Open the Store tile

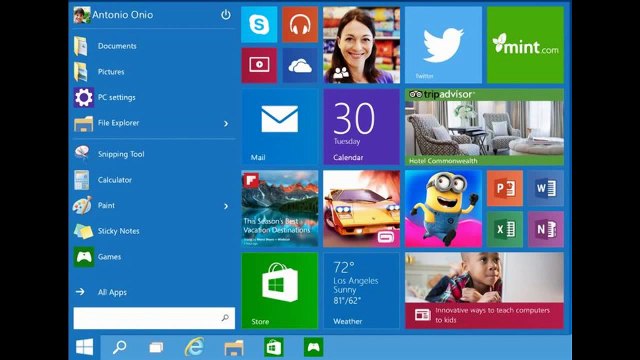click(x=280, y=291)
